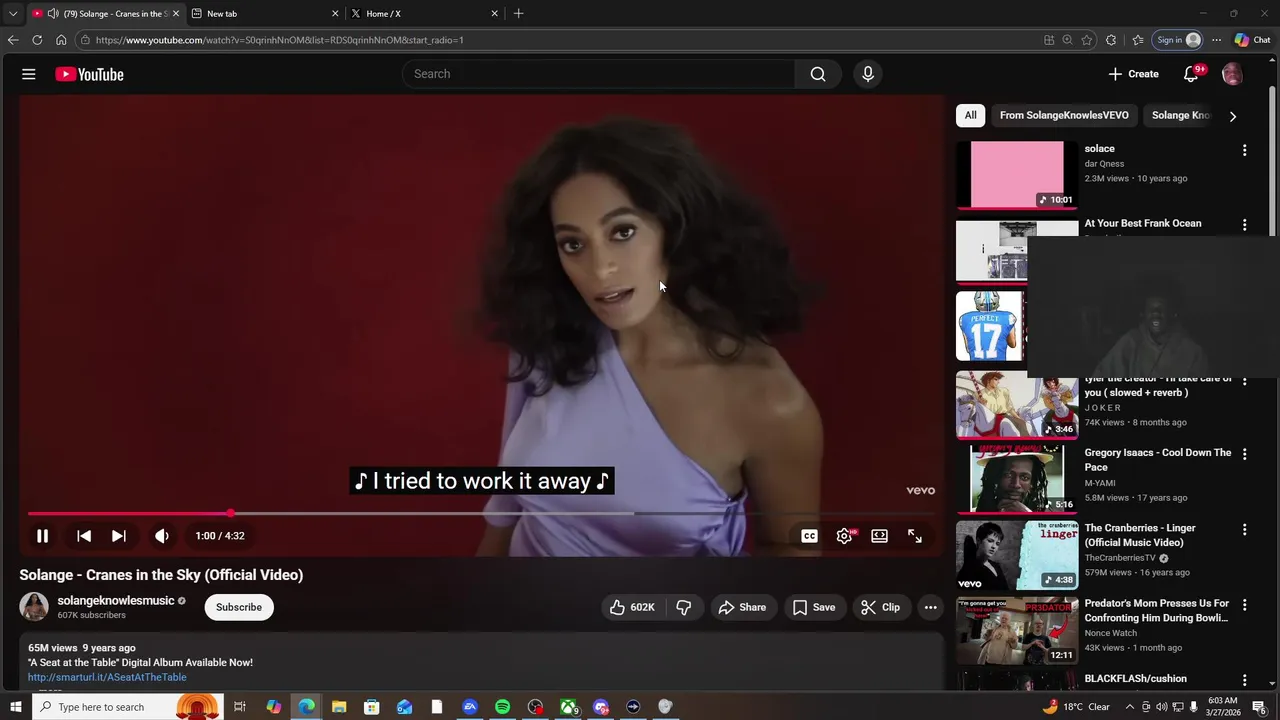Viewport: 1280px width, 720px height.
Task: Select the From SolangeKnowlesVEVO chip
Action: (x=1064, y=115)
